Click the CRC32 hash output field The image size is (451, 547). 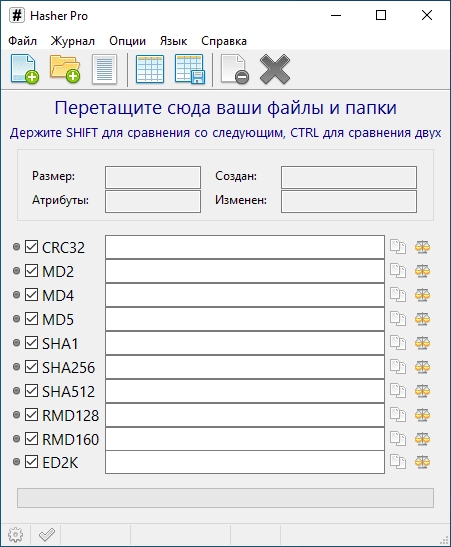pyautogui.click(x=245, y=247)
